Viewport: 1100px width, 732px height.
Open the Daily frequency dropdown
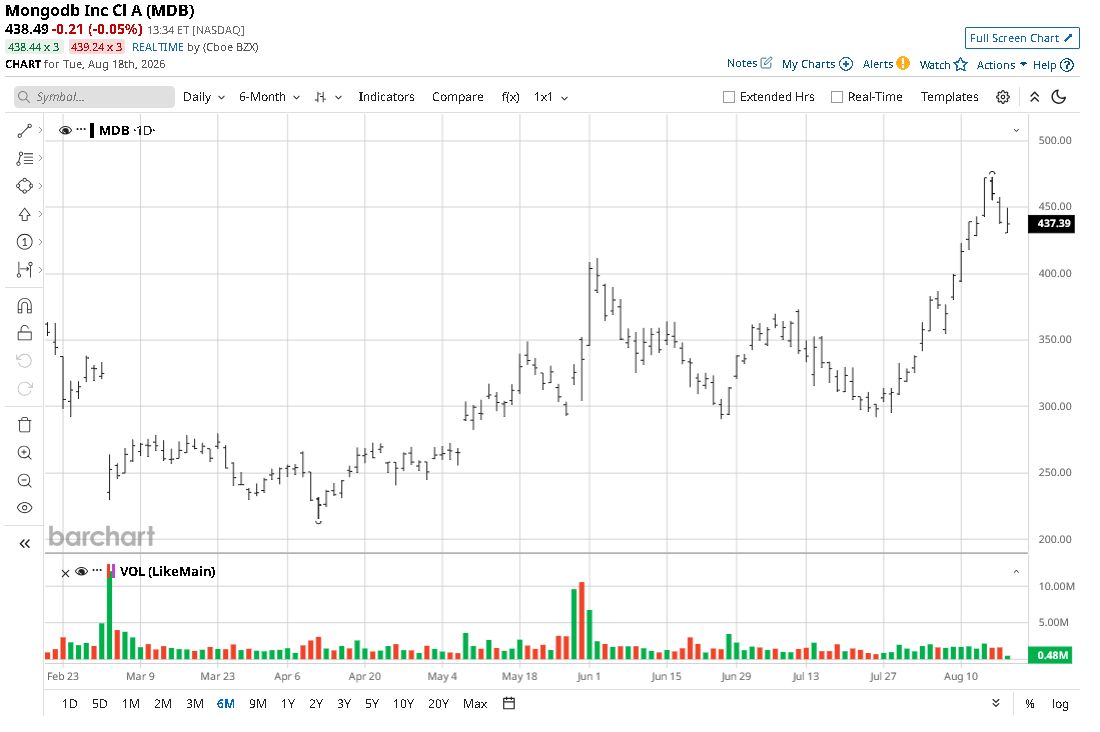[x=204, y=97]
